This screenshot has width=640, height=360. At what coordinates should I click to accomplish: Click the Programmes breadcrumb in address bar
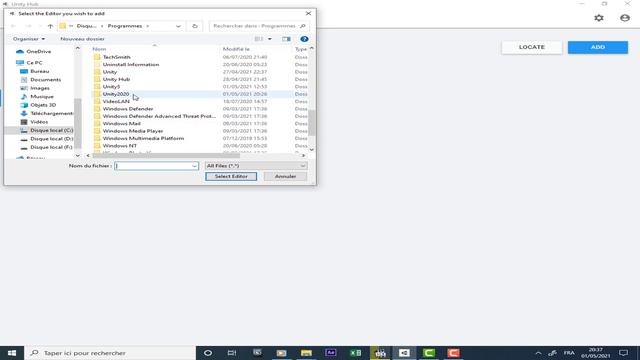pyautogui.click(x=125, y=26)
